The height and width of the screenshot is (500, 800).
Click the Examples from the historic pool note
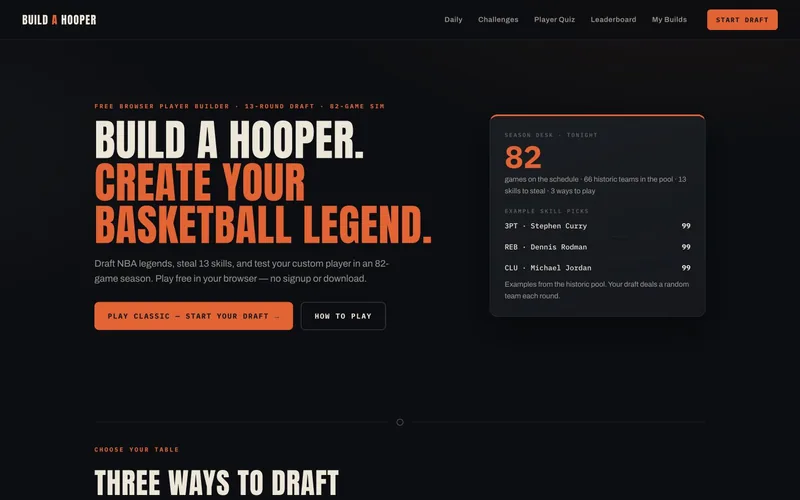pos(596,290)
